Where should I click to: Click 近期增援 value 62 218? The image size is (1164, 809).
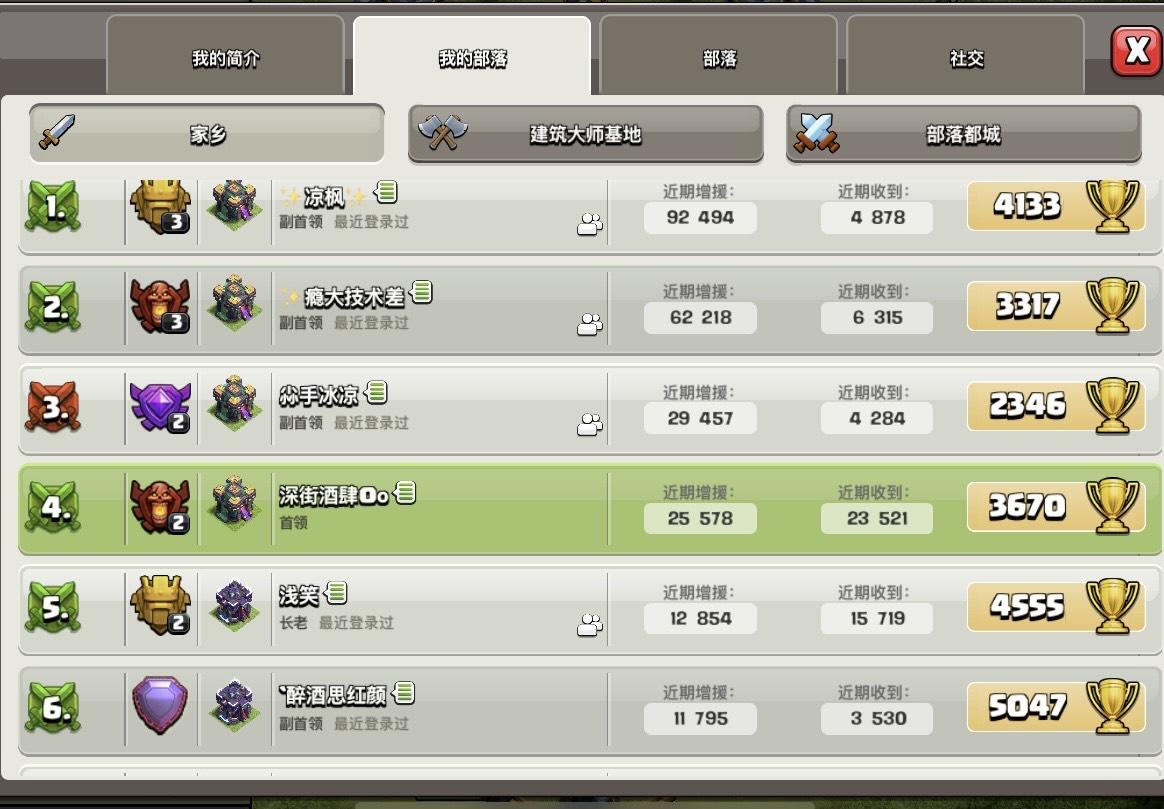700,318
